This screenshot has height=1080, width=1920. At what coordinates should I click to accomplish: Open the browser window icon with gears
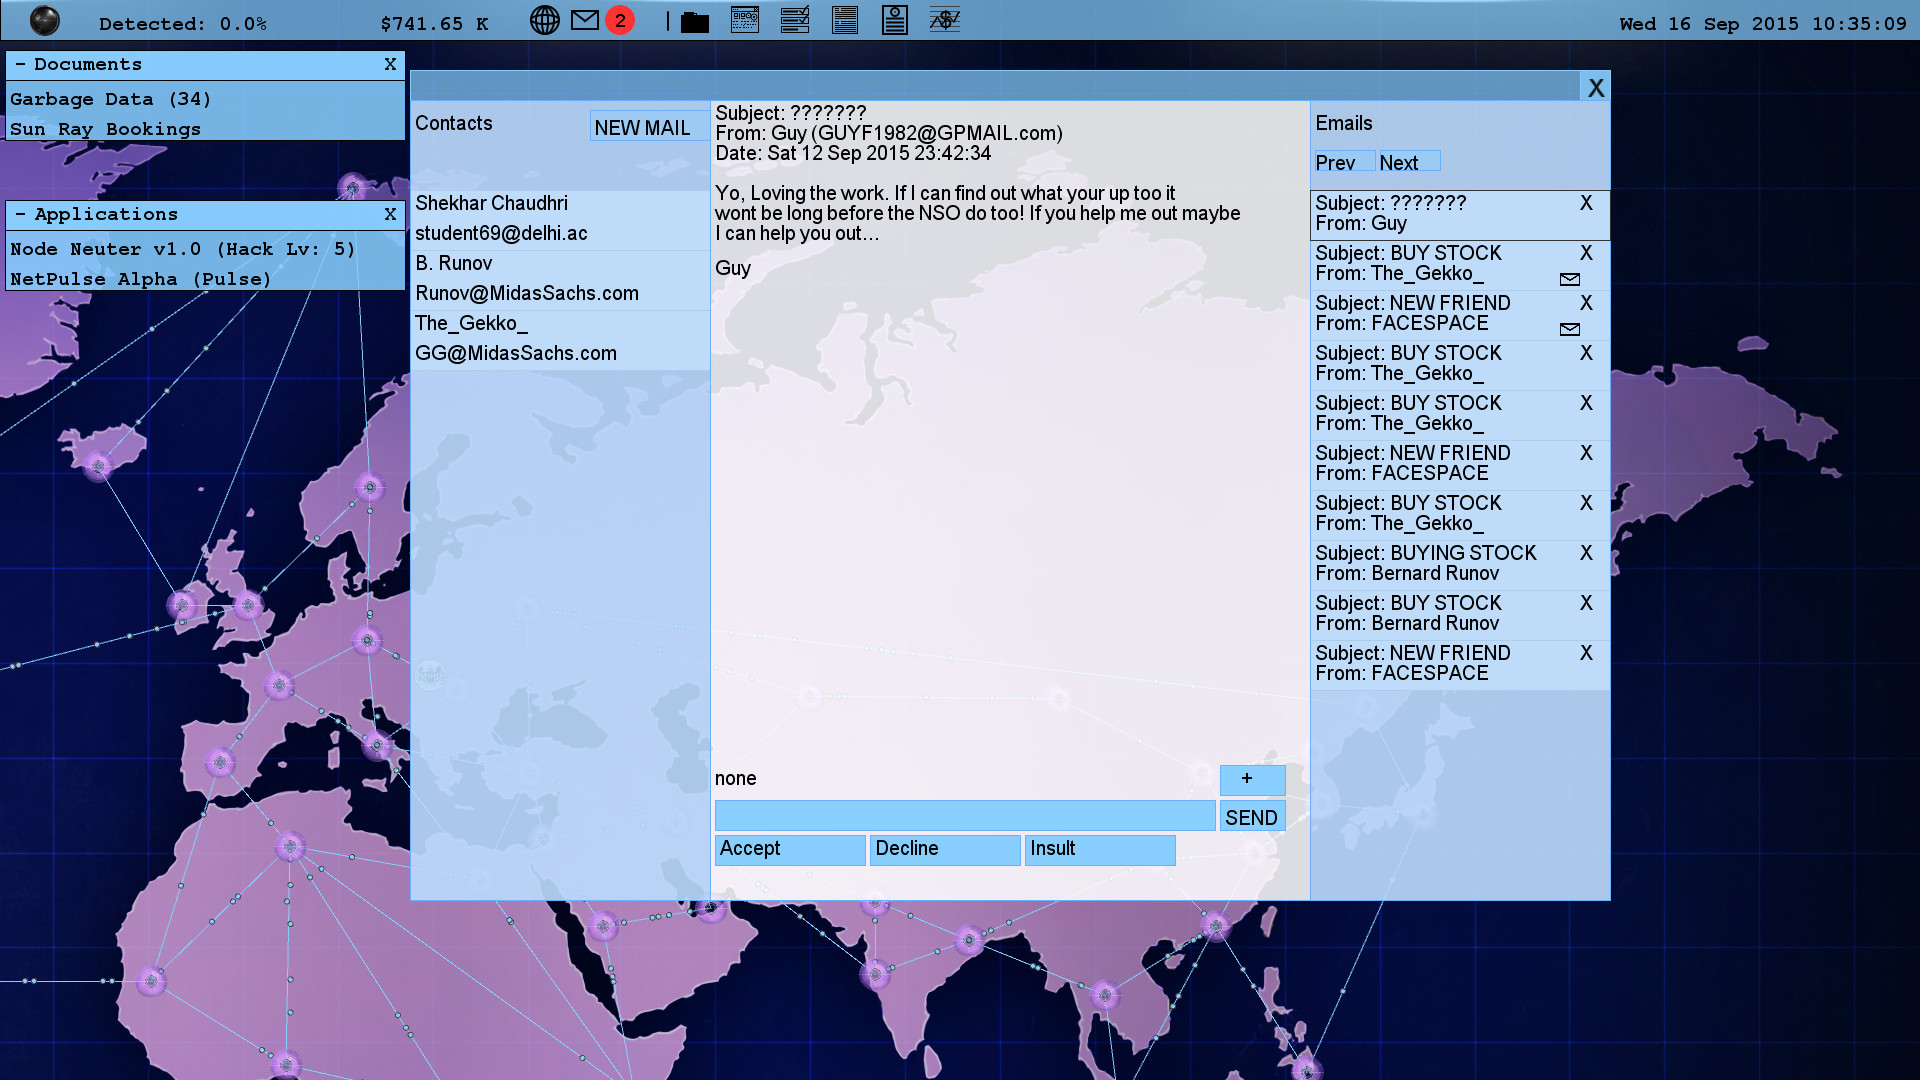pyautogui.click(x=745, y=19)
